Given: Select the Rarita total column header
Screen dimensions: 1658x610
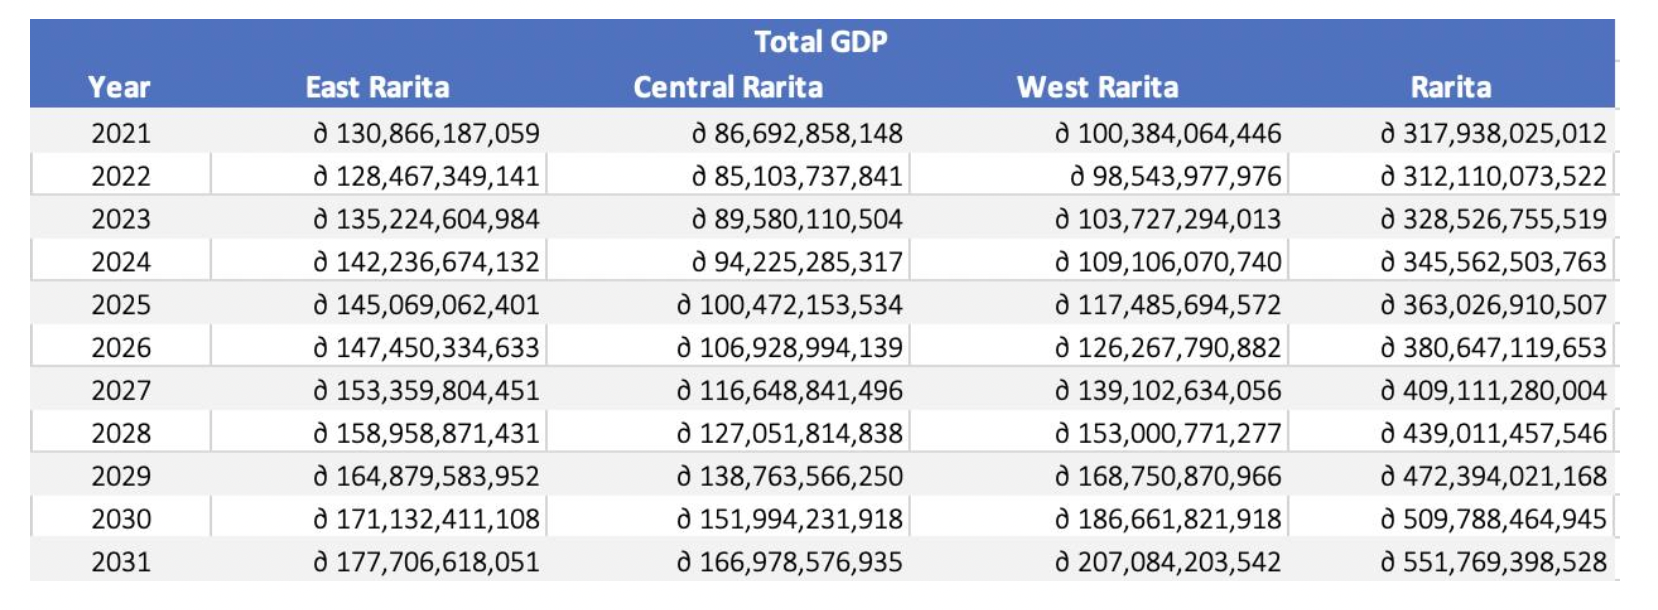Looking at the screenshot, I should pos(1450,88).
